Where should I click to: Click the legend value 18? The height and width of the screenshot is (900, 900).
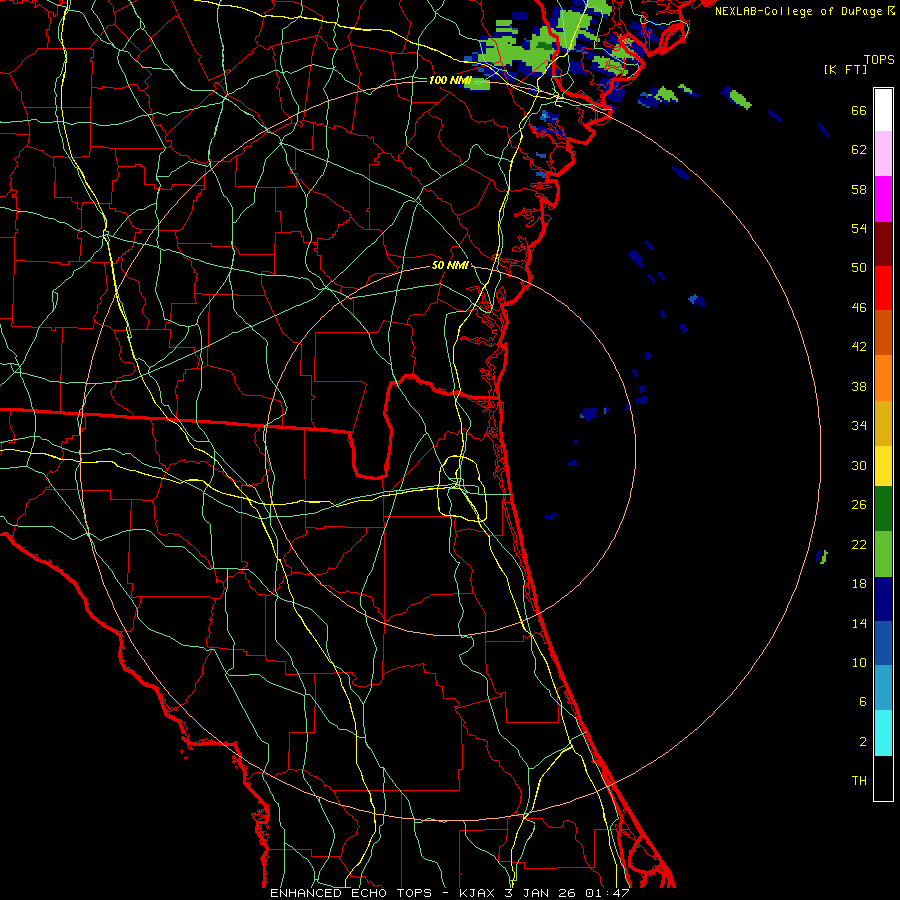(x=859, y=584)
